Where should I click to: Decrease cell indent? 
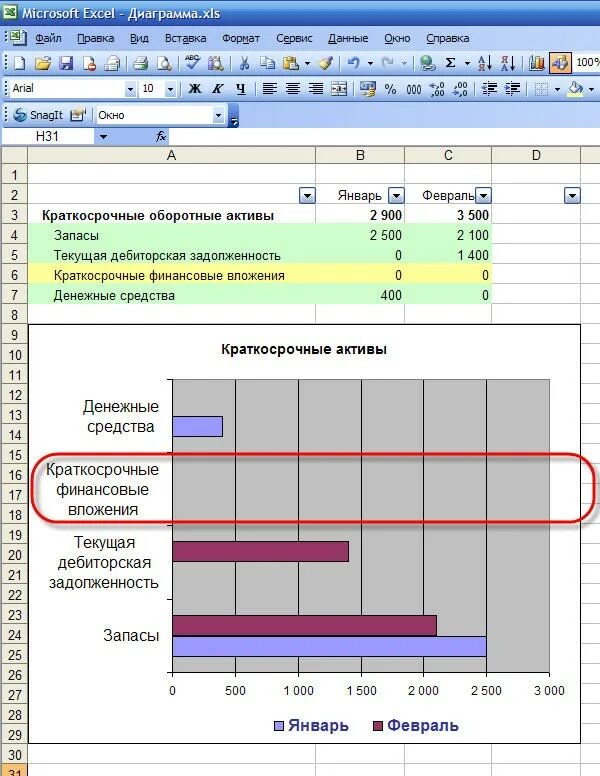click(x=489, y=89)
